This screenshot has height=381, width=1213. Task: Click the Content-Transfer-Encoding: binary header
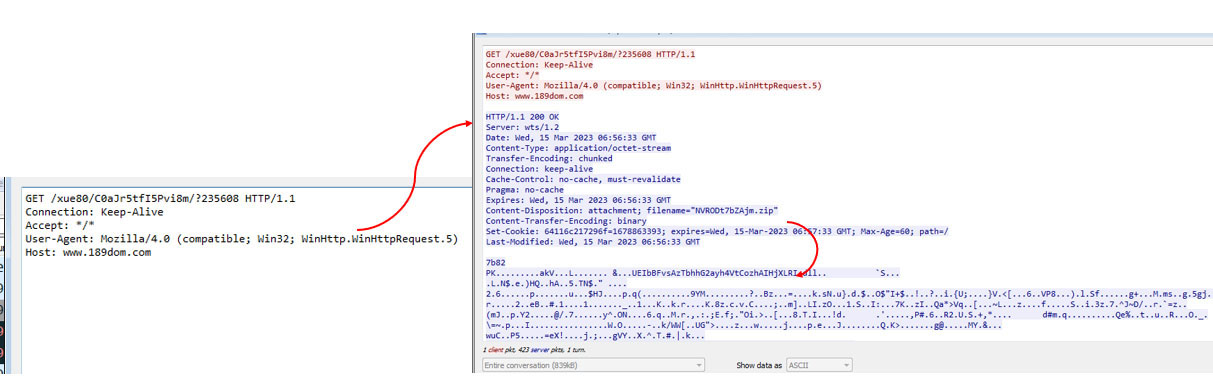tap(566, 221)
